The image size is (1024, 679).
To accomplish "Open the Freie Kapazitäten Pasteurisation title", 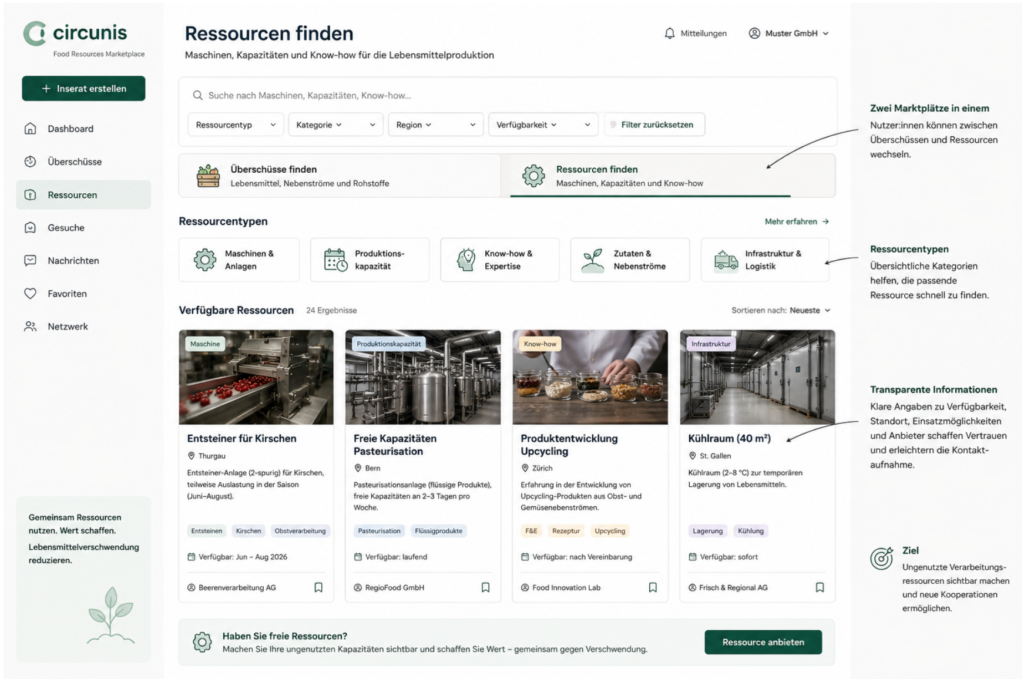I will pos(395,445).
